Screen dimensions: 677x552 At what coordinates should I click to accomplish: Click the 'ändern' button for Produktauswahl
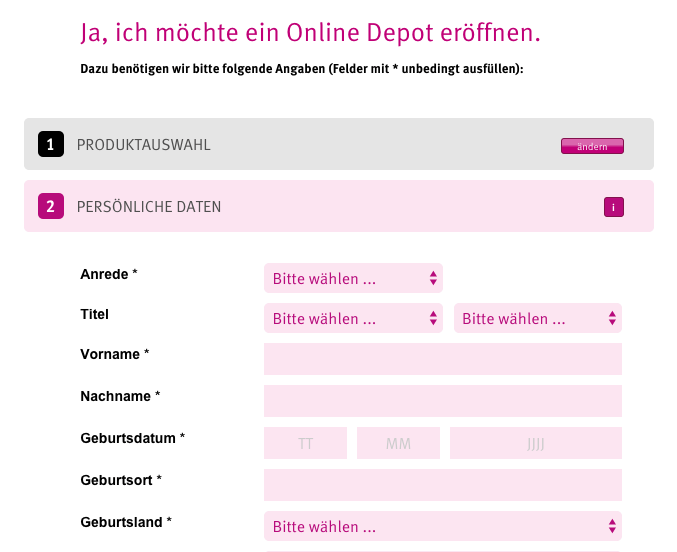pos(592,146)
